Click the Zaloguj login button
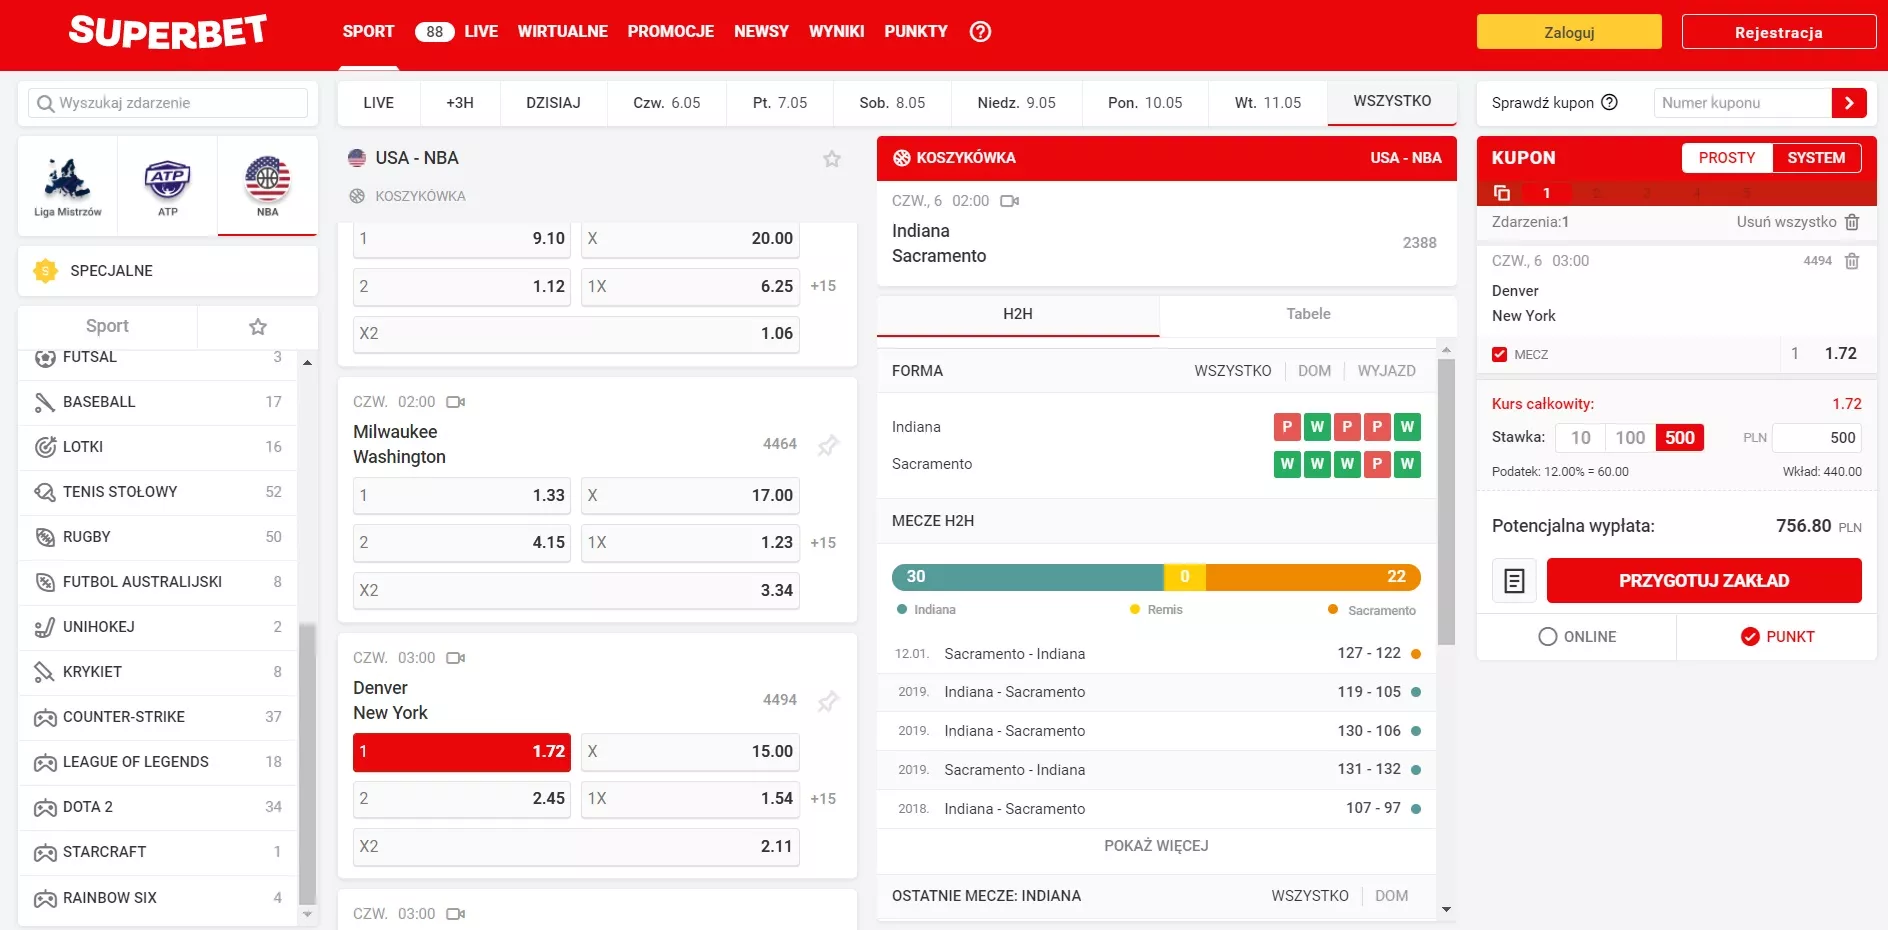The height and width of the screenshot is (930, 1888). [x=1569, y=32]
